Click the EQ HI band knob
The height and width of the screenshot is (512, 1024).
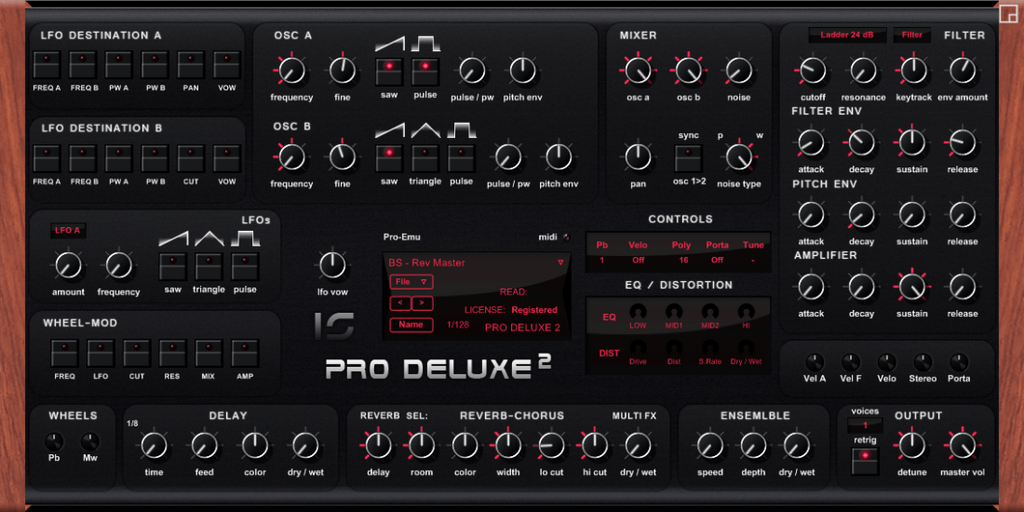746,312
